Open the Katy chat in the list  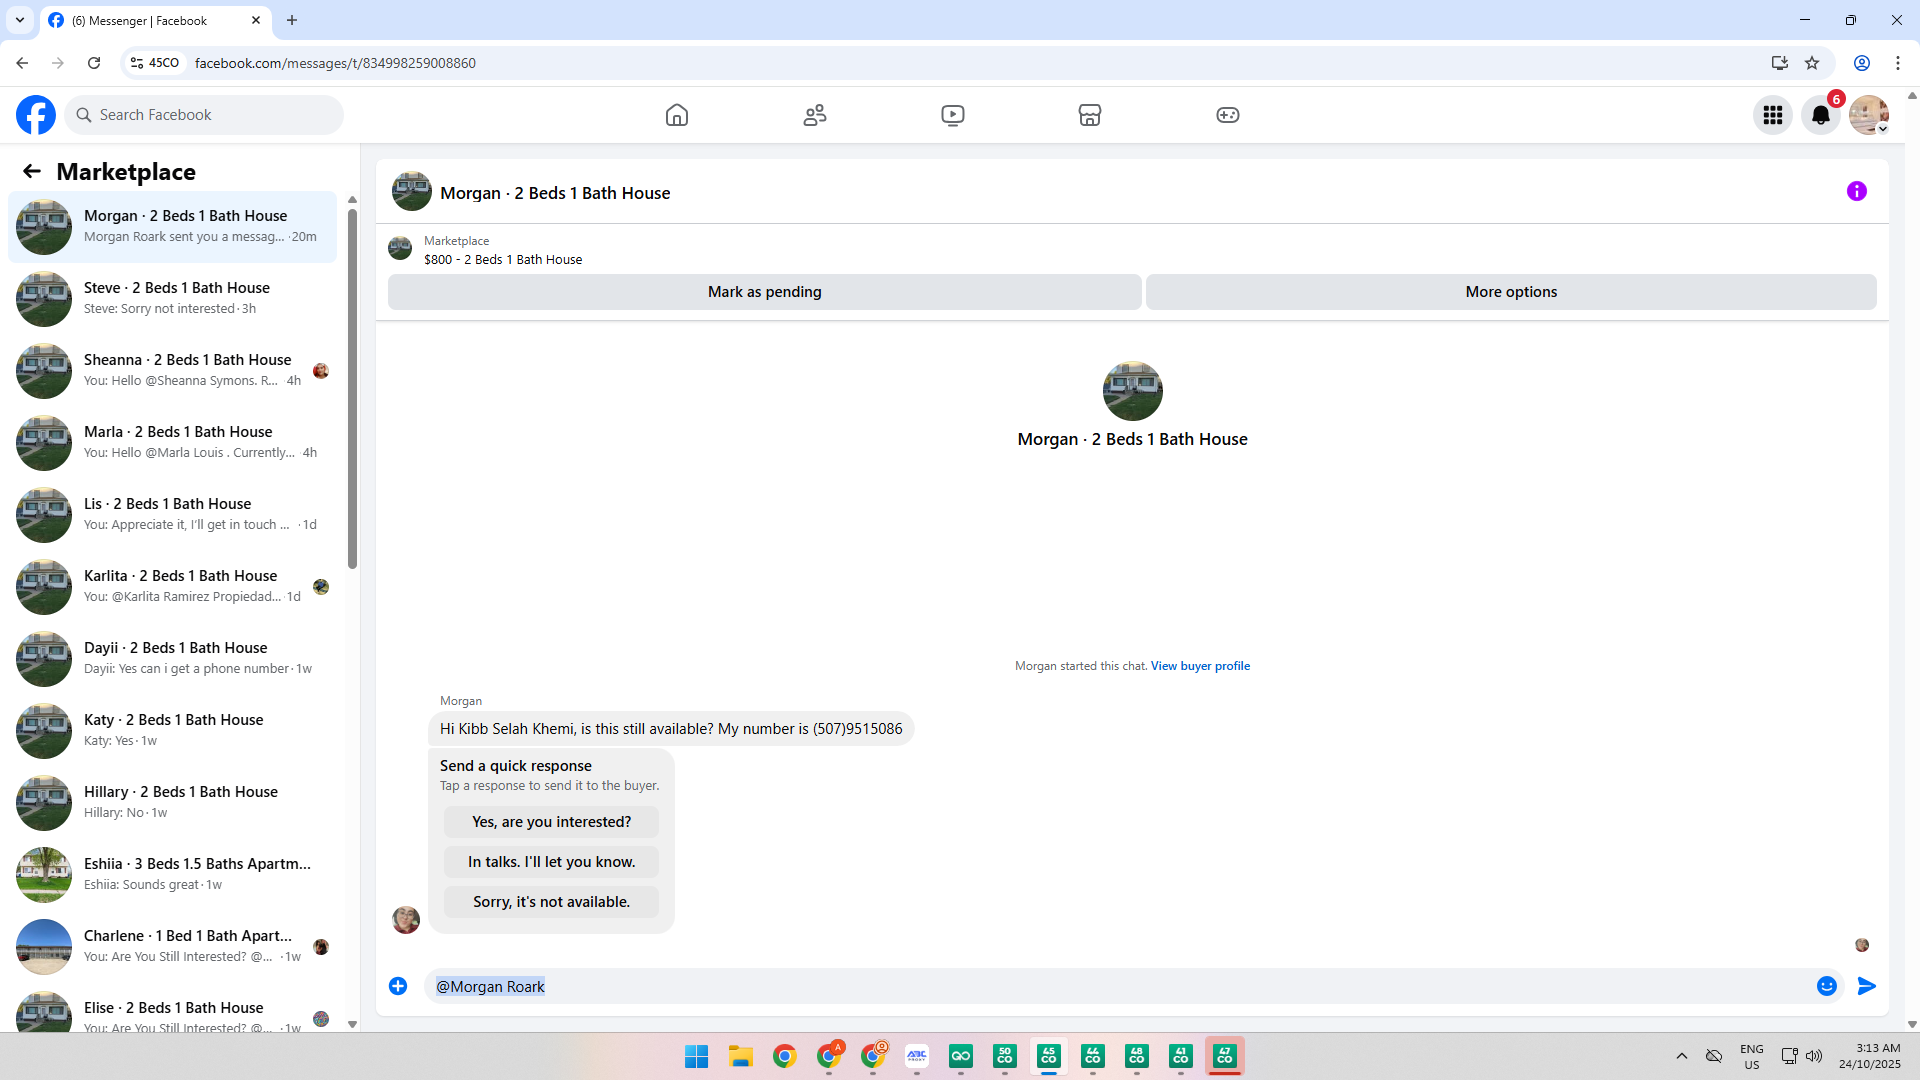(x=172, y=731)
